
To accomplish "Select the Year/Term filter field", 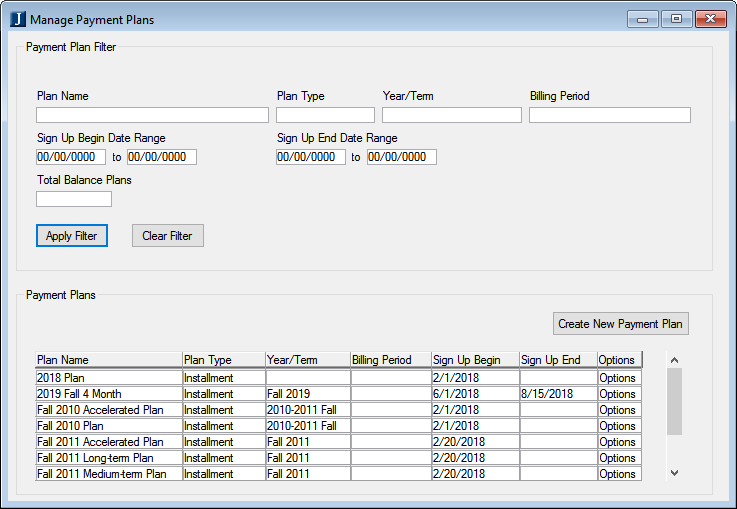I will coord(451,115).
